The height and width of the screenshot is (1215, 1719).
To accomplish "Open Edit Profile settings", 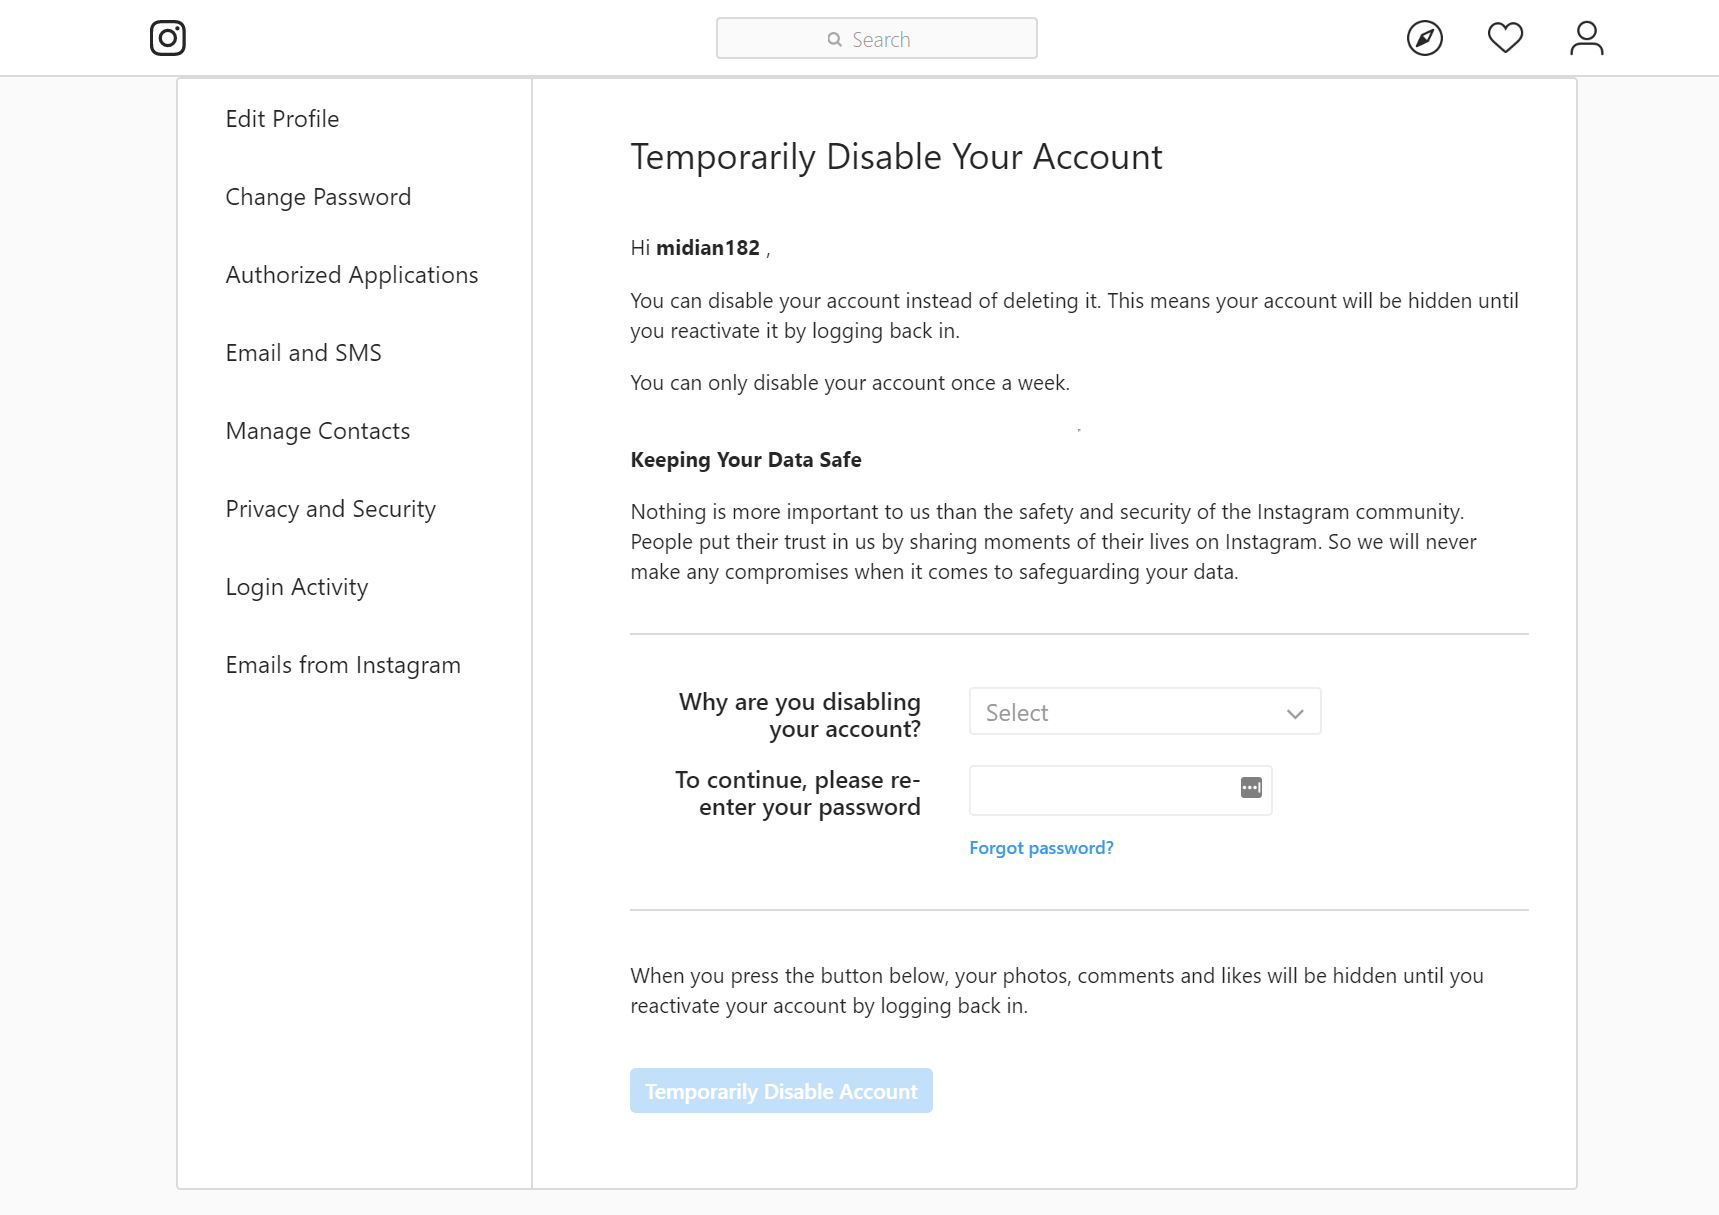I will (282, 119).
